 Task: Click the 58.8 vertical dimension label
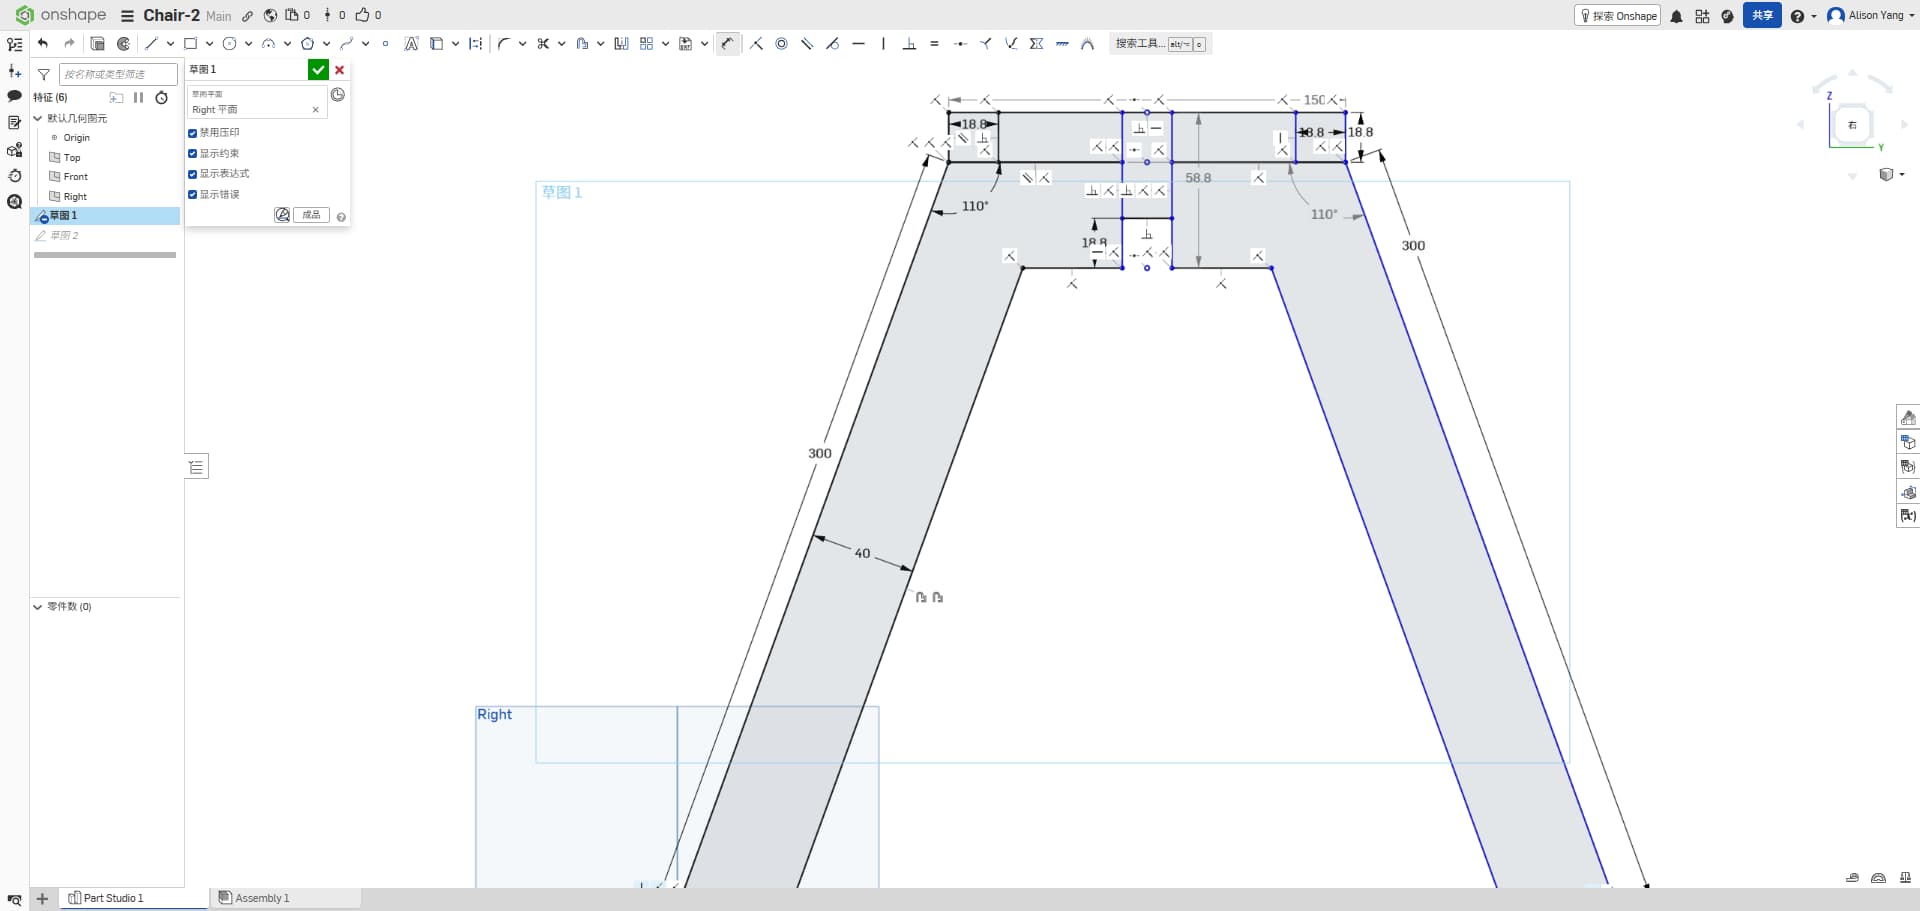point(1198,178)
